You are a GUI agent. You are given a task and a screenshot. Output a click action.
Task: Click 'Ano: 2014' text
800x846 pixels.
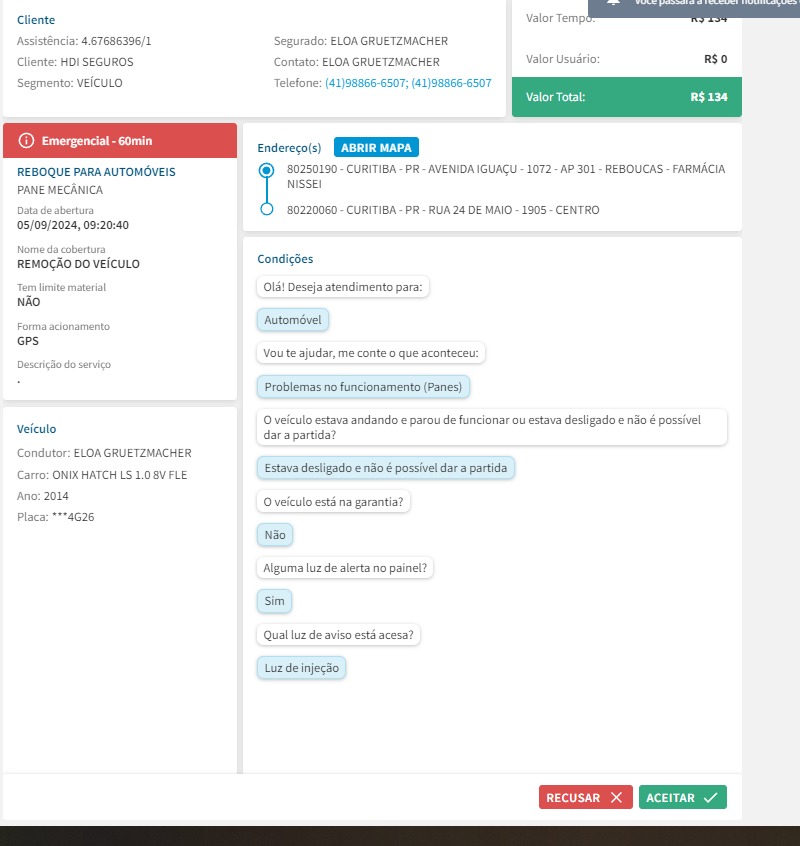(43, 496)
